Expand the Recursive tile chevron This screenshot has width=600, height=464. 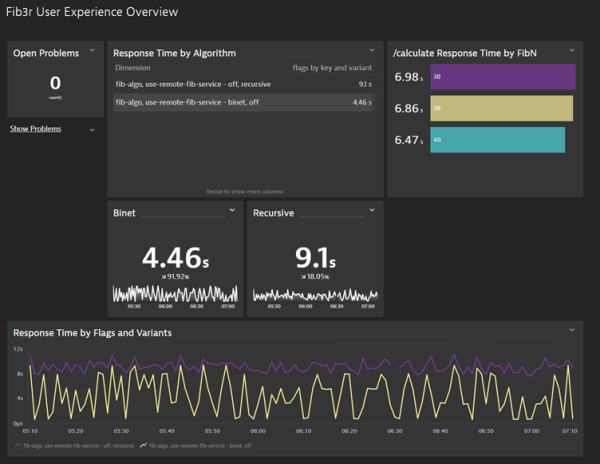(372, 210)
